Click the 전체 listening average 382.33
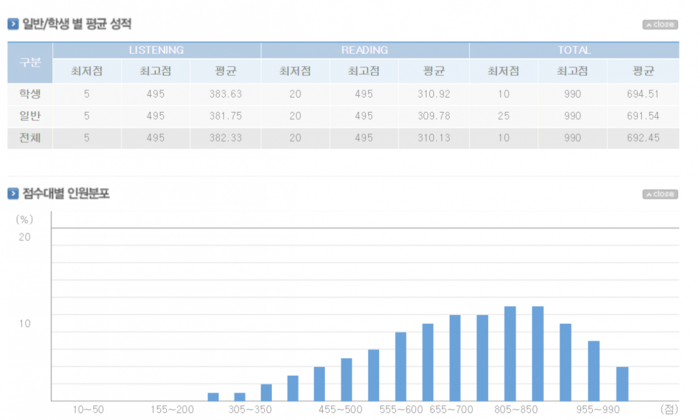Screen dimensions: 700x420 (x=225, y=137)
